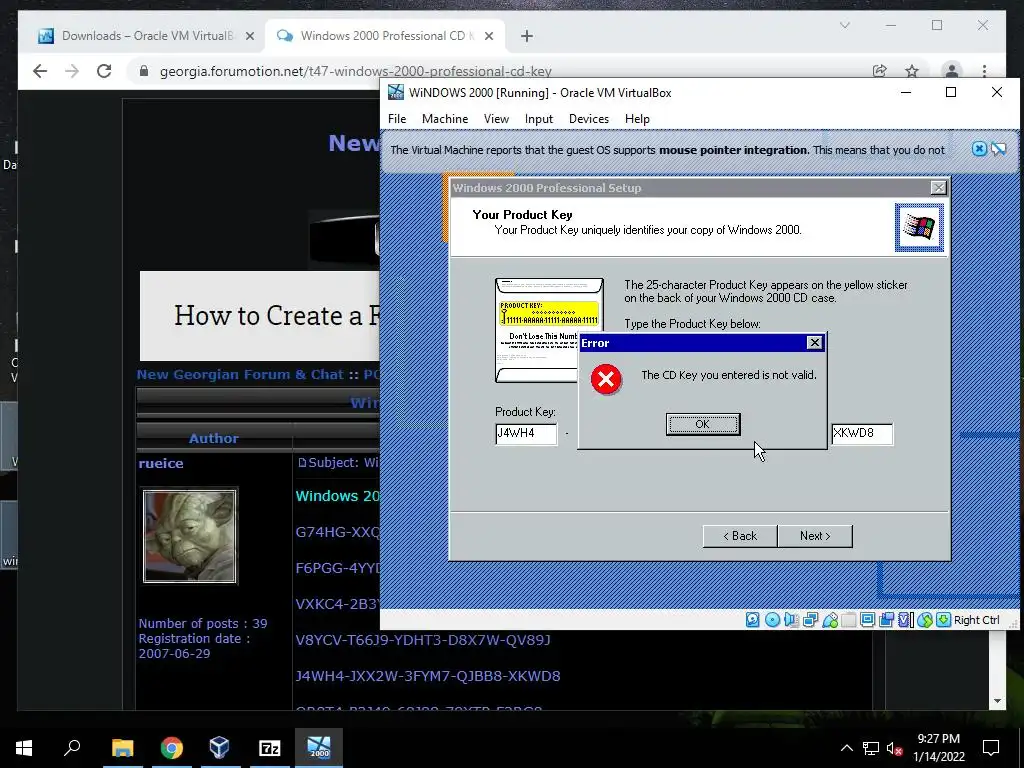The width and height of the screenshot is (1024, 768).
Task: Click the Next button in Windows 2000 Setup
Action: point(815,536)
